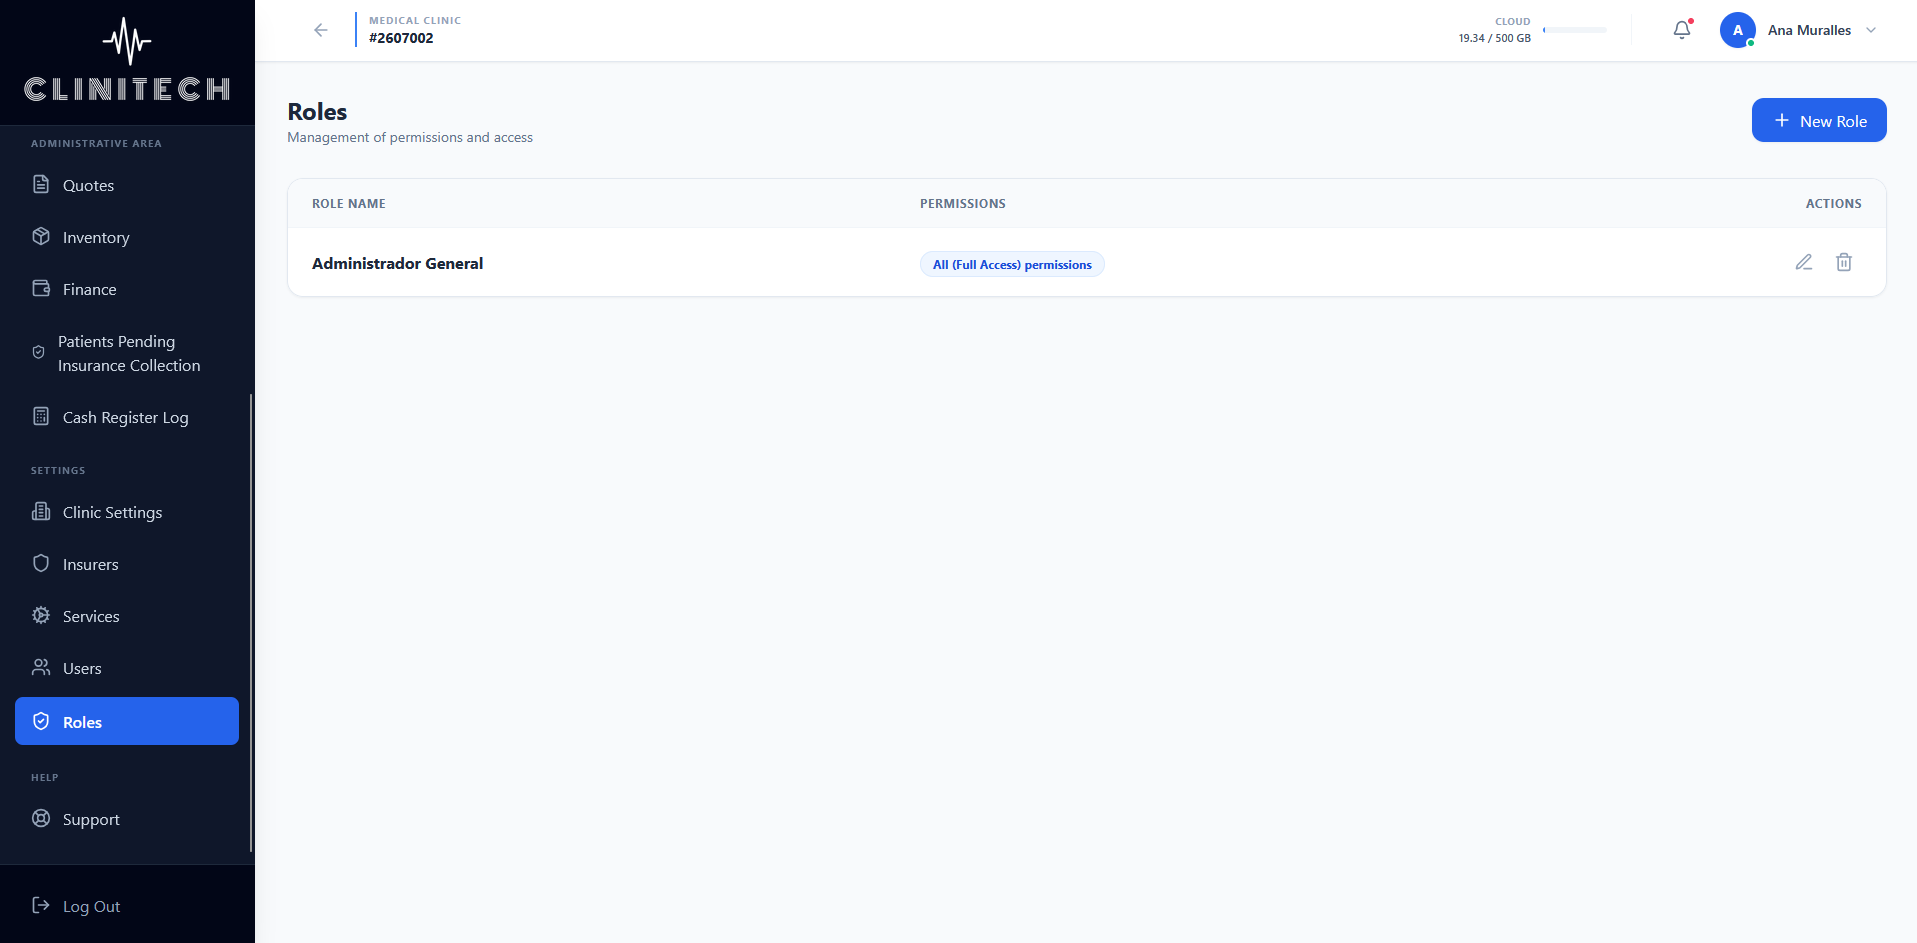Screen dimensions: 1917x943
Task: Click the sidebar scrollbar
Action: pos(251,623)
